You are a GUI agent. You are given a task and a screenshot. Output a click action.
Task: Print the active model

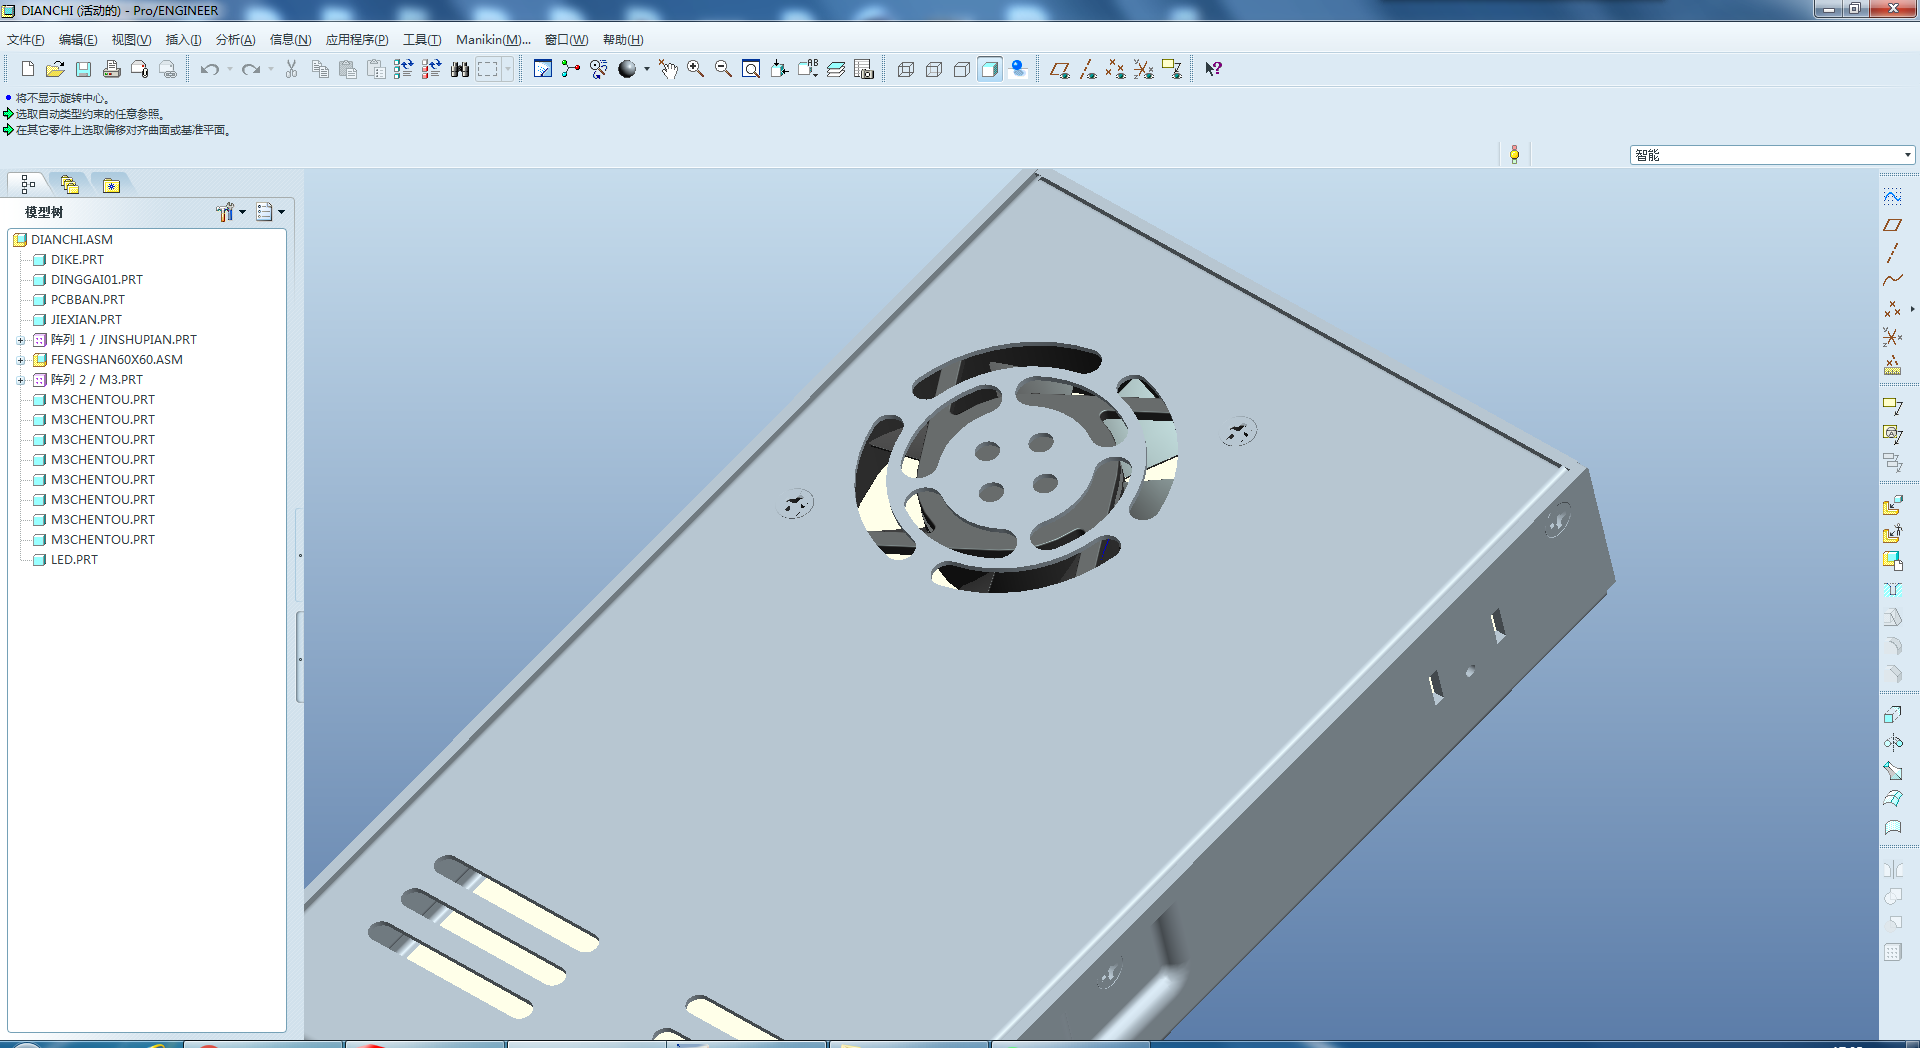click(112, 69)
